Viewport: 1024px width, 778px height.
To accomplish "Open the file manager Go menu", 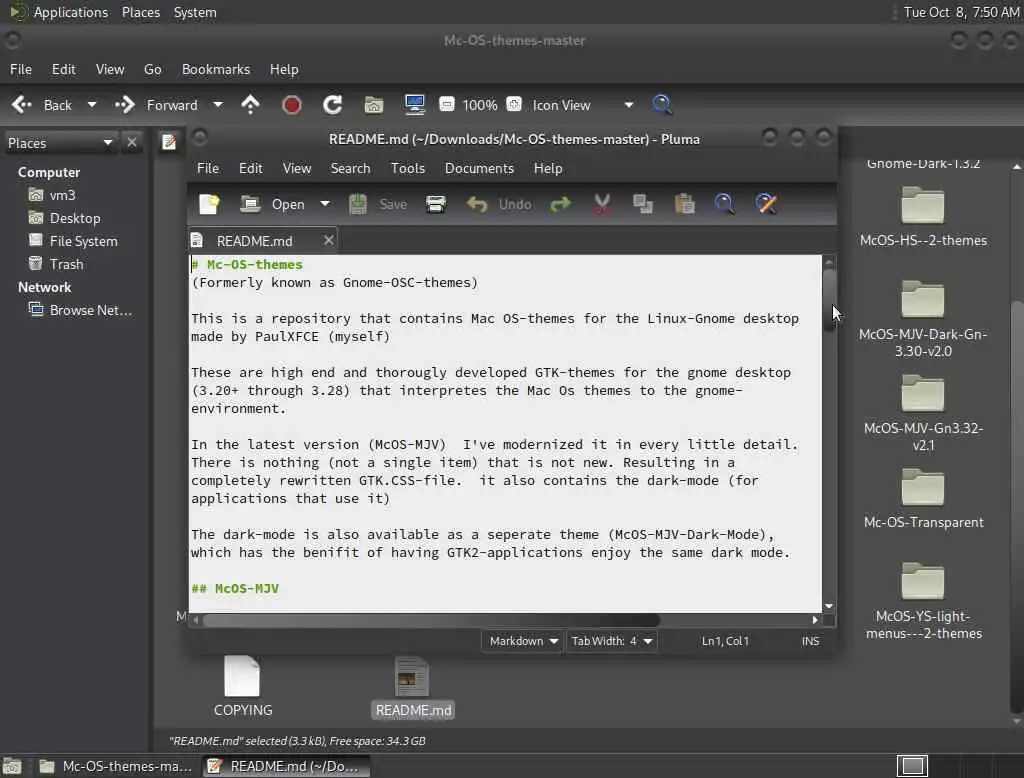I will pyautogui.click(x=152, y=69).
